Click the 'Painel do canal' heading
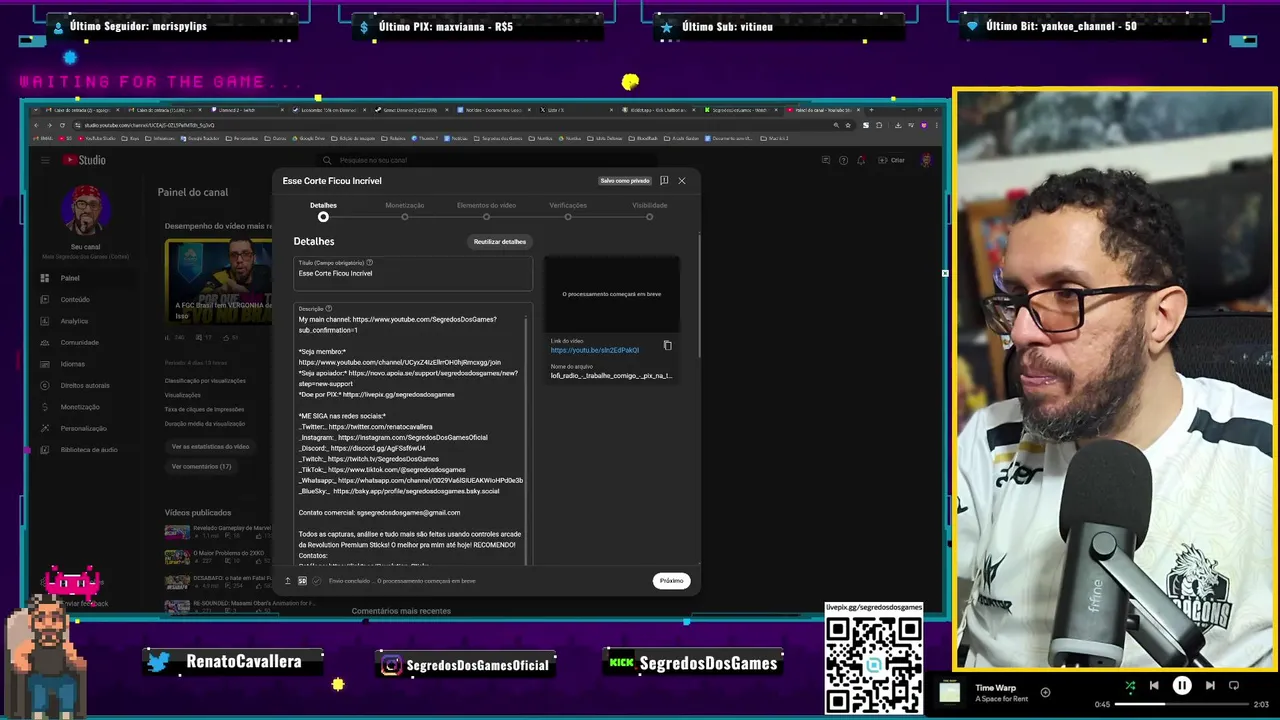 click(193, 192)
